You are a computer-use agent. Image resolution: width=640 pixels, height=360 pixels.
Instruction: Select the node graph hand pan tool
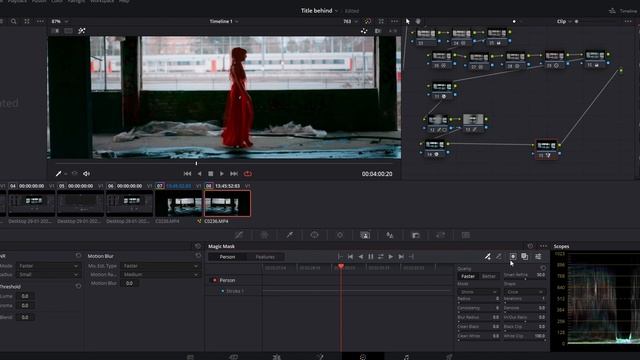pyautogui.click(x=418, y=21)
